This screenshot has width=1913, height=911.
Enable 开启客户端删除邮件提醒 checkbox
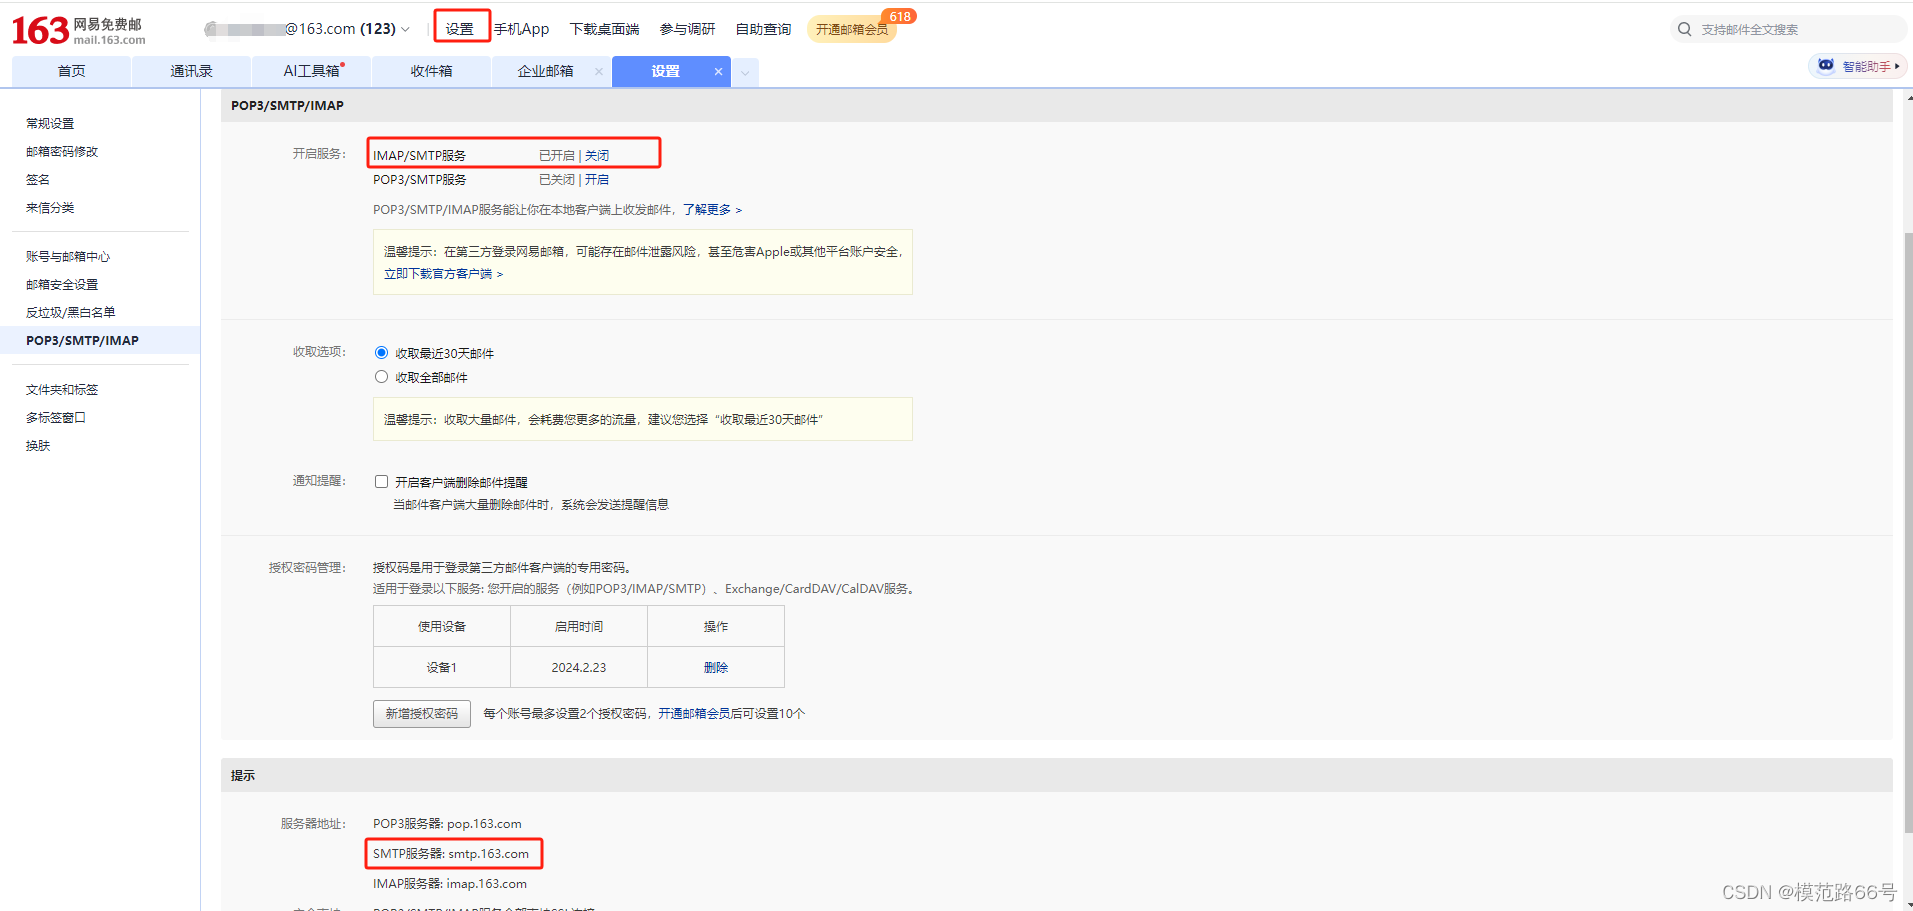pos(381,482)
